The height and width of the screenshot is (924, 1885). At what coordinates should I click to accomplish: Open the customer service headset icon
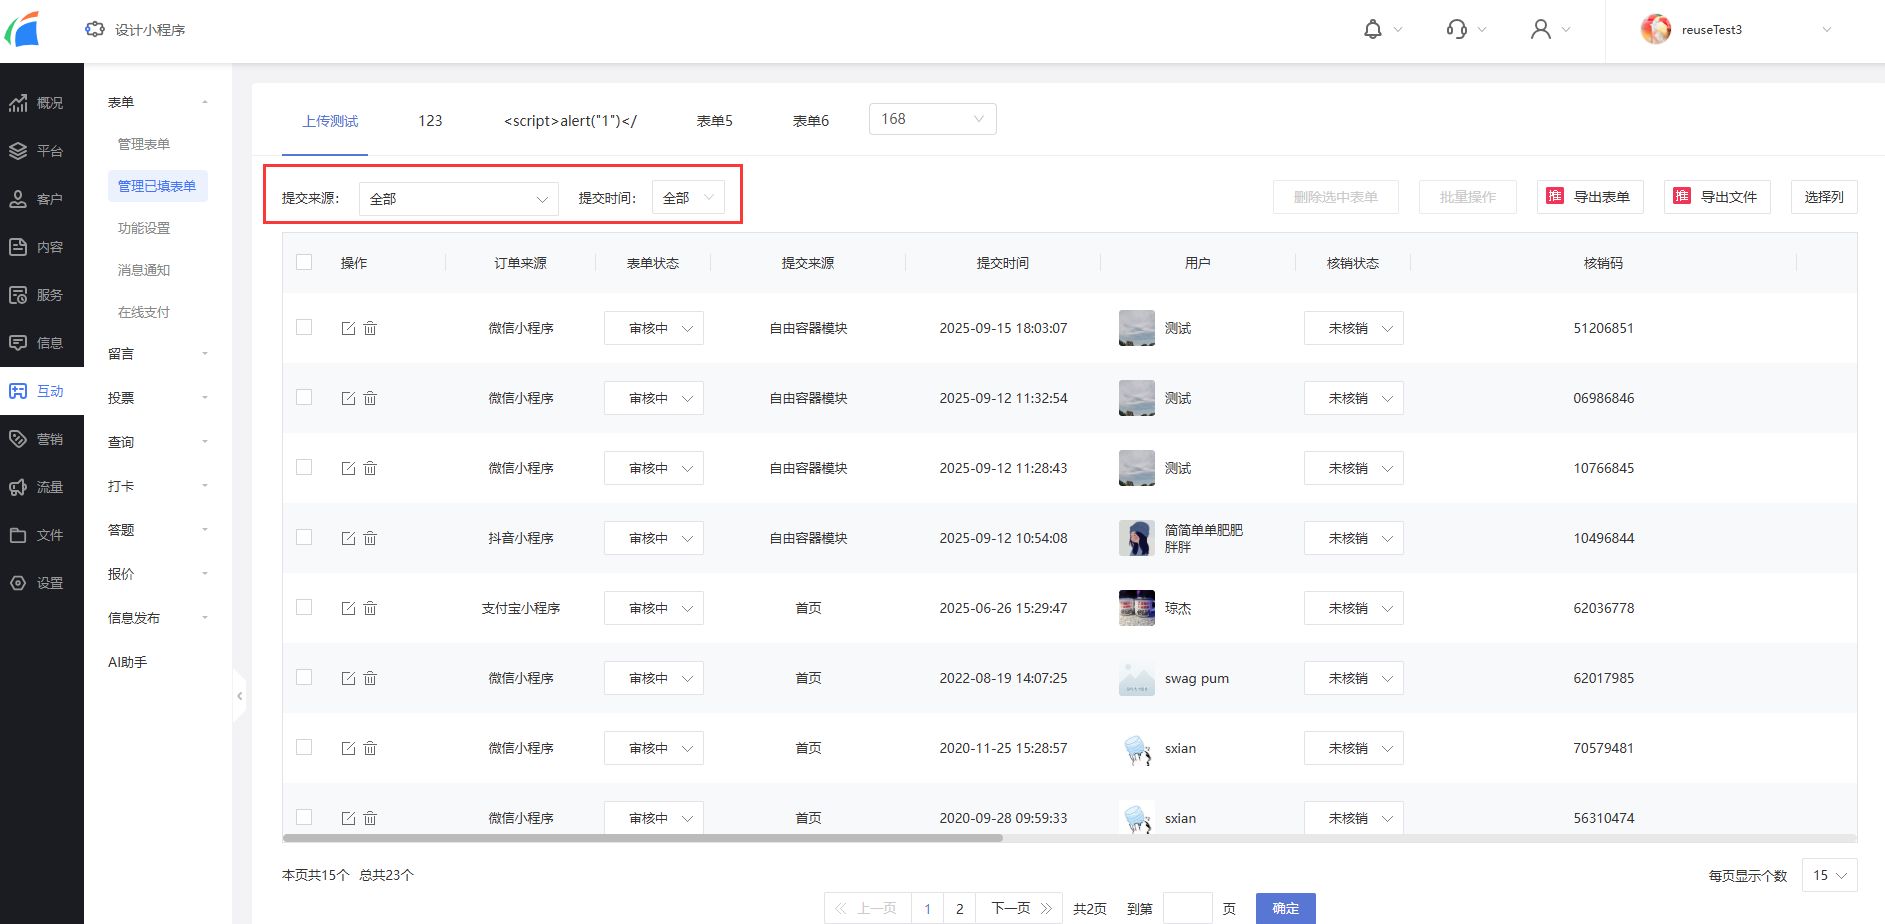[x=1457, y=30]
